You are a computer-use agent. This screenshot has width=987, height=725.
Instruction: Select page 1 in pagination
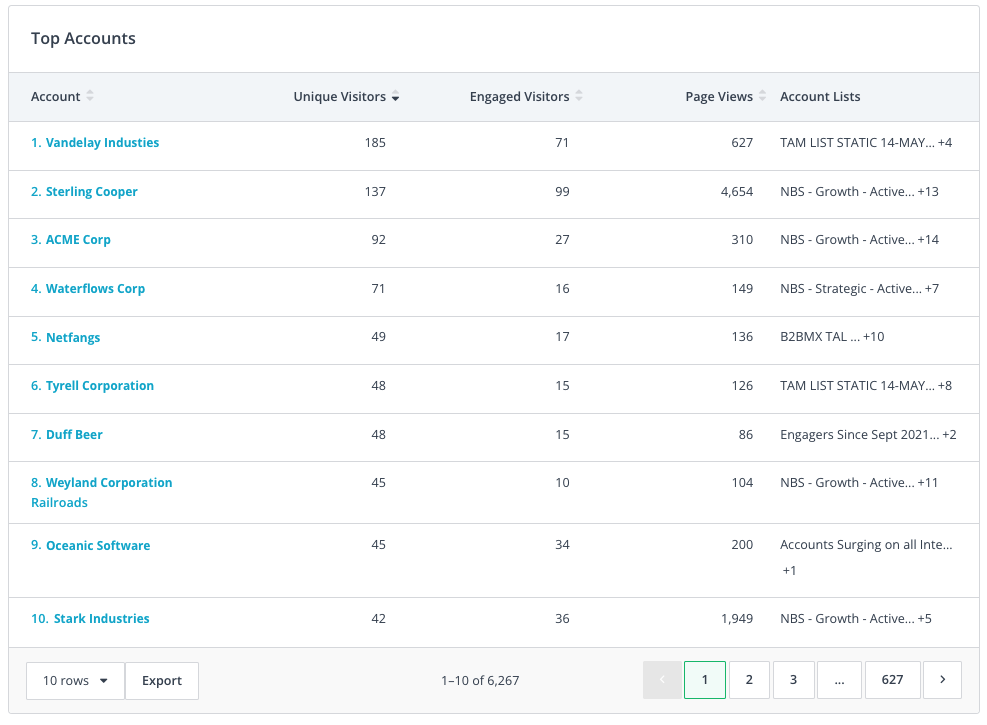705,680
